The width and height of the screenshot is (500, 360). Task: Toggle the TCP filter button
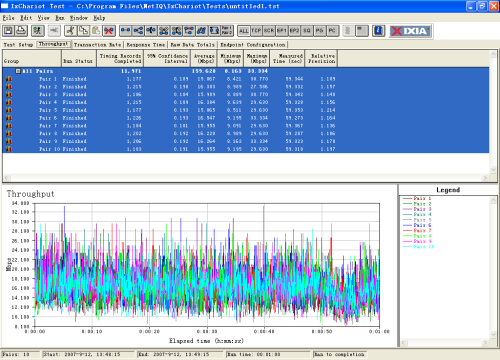pos(256,31)
